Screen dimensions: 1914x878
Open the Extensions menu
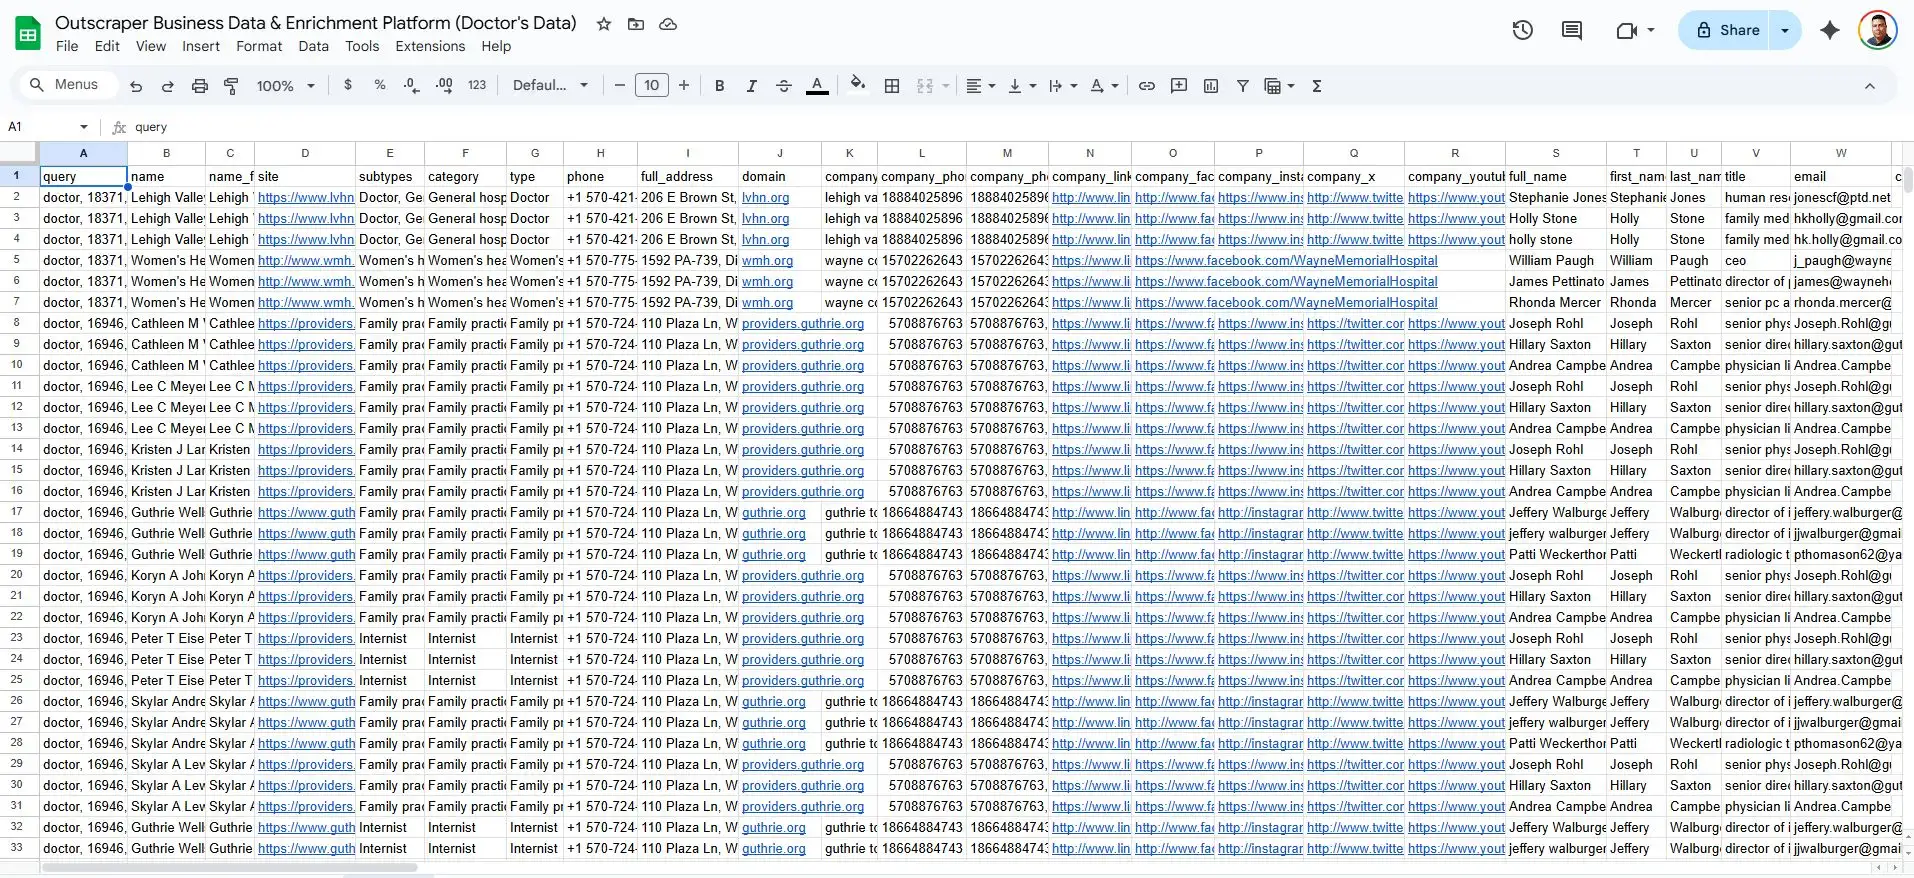(x=430, y=46)
